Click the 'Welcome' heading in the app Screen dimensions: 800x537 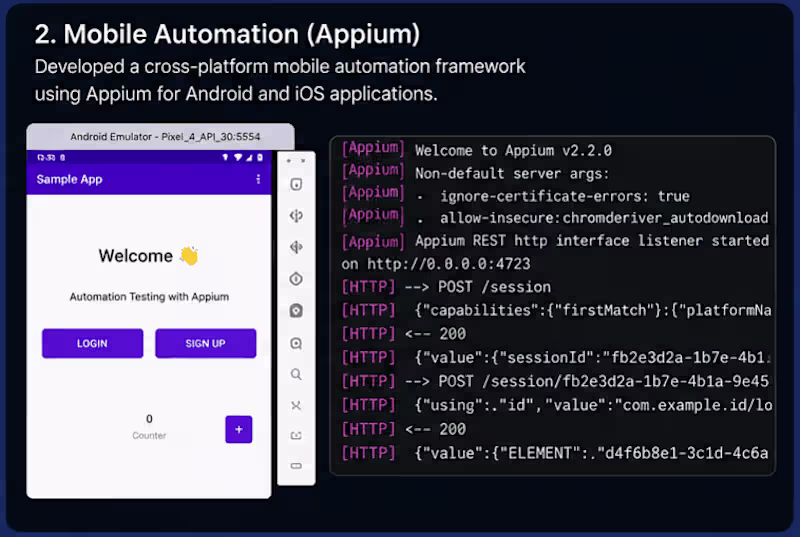(x=136, y=255)
